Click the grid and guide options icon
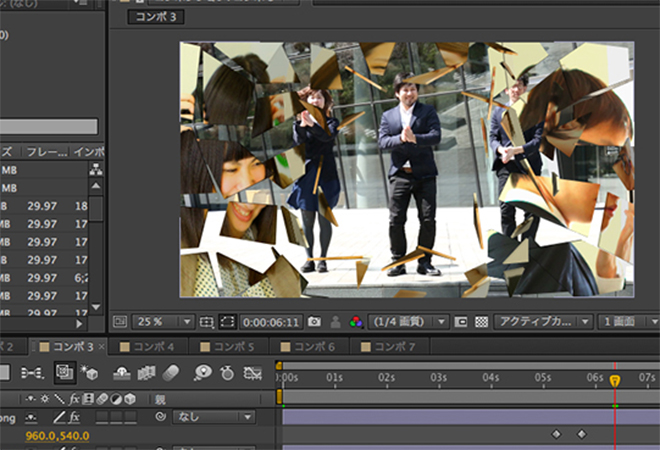The image size is (660, 450). (206, 322)
